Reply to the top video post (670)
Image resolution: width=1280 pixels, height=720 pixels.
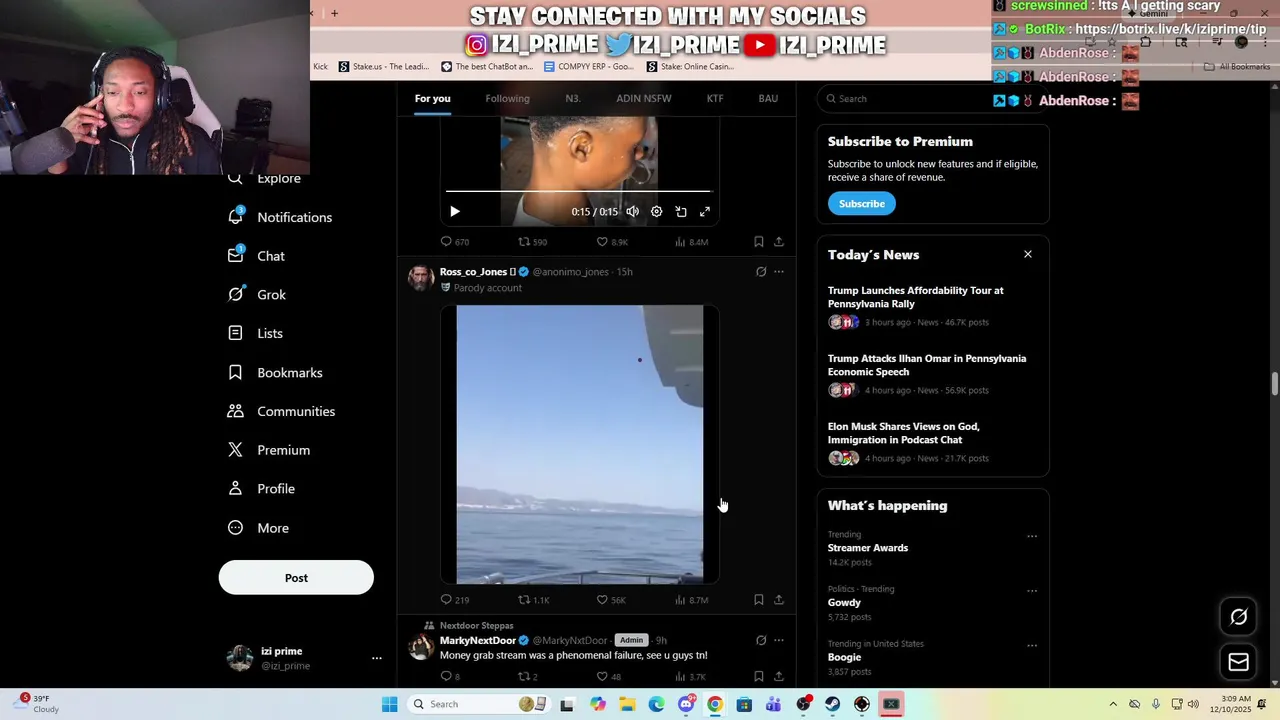click(455, 242)
